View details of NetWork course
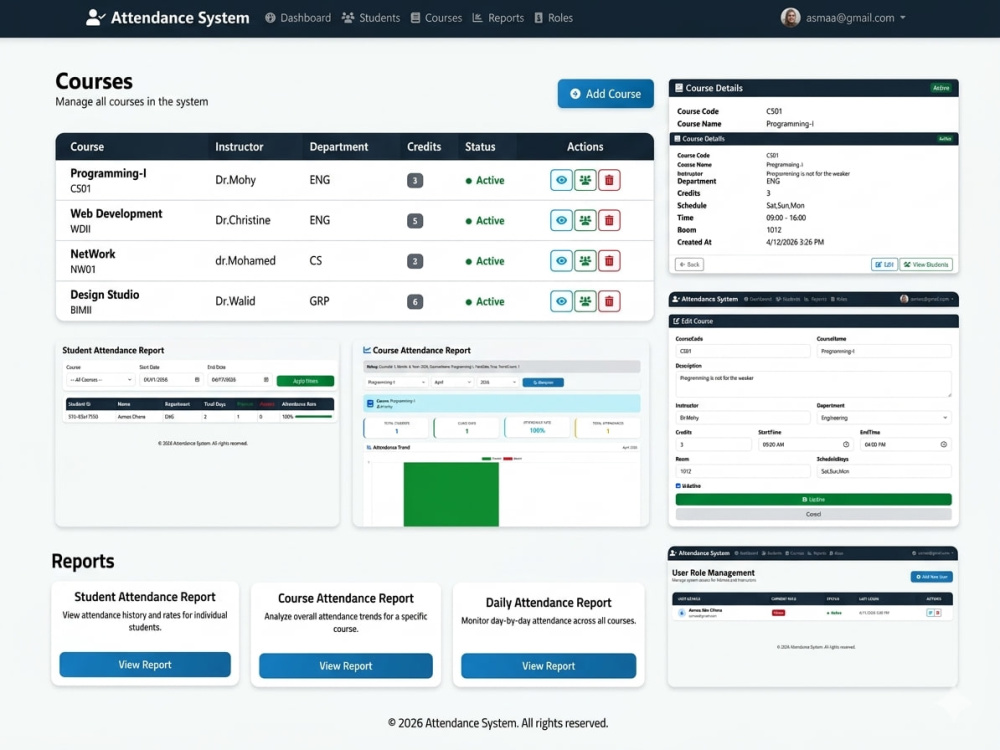 561,261
